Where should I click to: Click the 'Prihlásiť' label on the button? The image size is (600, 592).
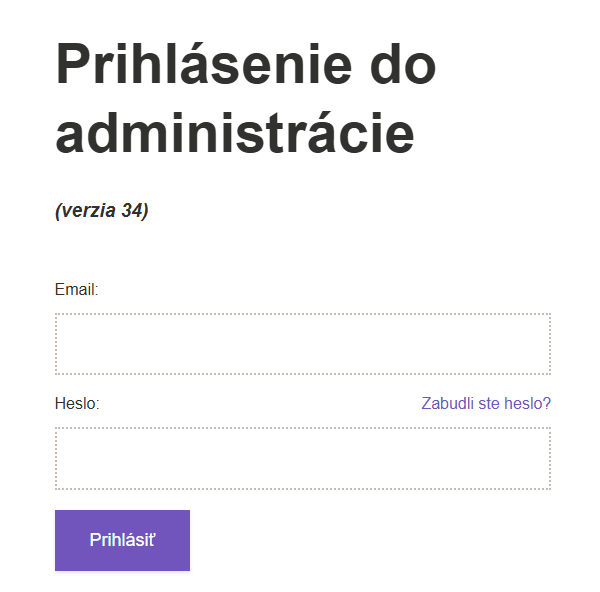pyautogui.click(x=122, y=540)
